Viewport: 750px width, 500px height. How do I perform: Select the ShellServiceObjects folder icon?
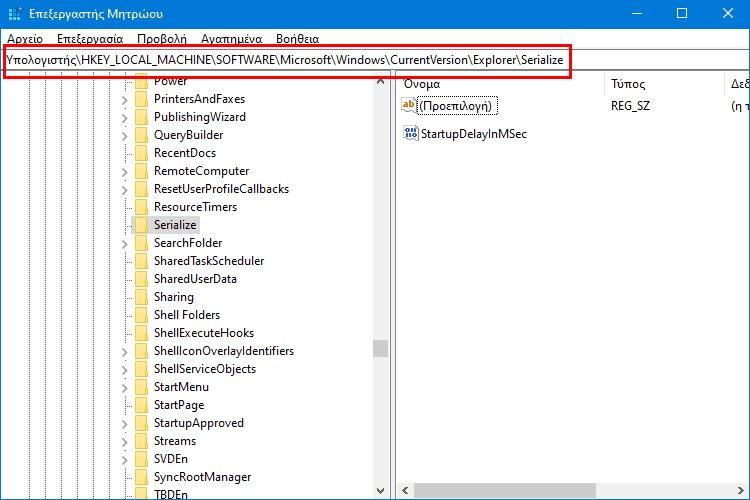pos(141,369)
